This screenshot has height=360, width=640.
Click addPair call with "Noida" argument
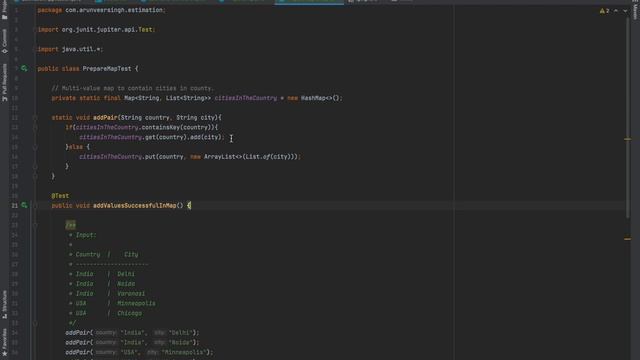(132, 342)
